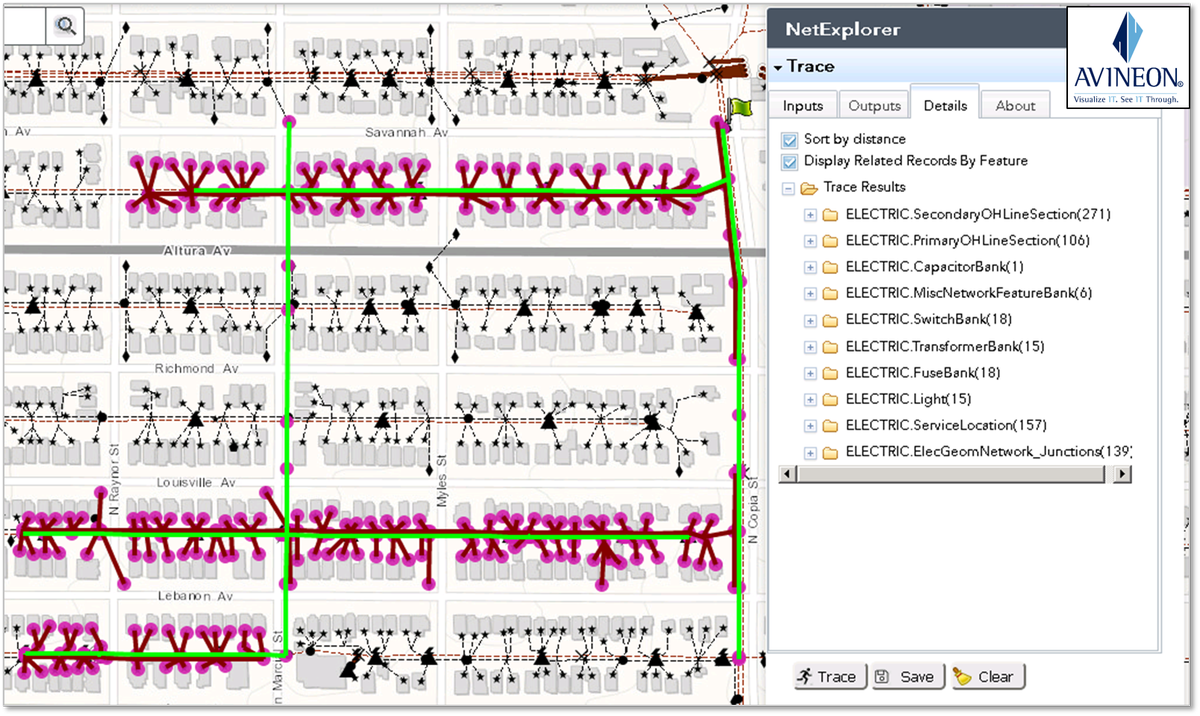Collapse the Trace Results tree node
Screen dimensions: 1200x716
pos(788,188)
